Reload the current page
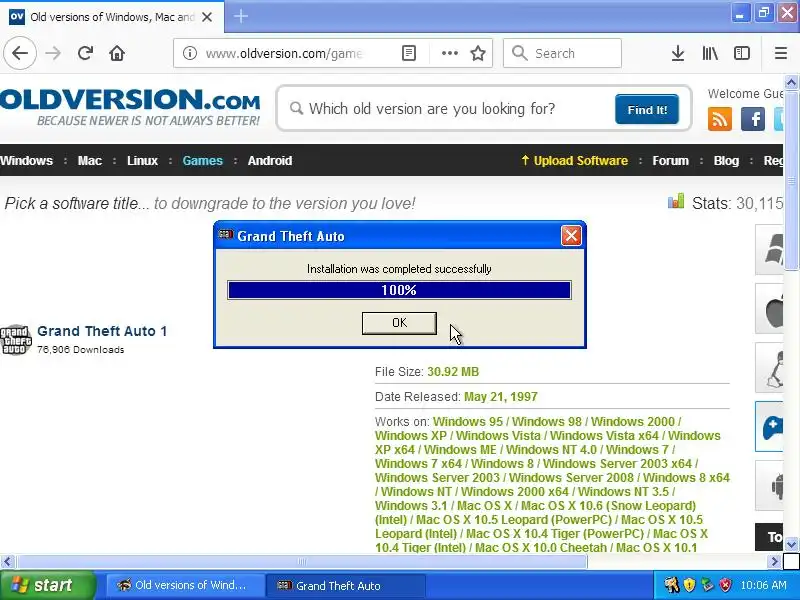This screenshot has width=800, height=600. [x=85, y=53]
